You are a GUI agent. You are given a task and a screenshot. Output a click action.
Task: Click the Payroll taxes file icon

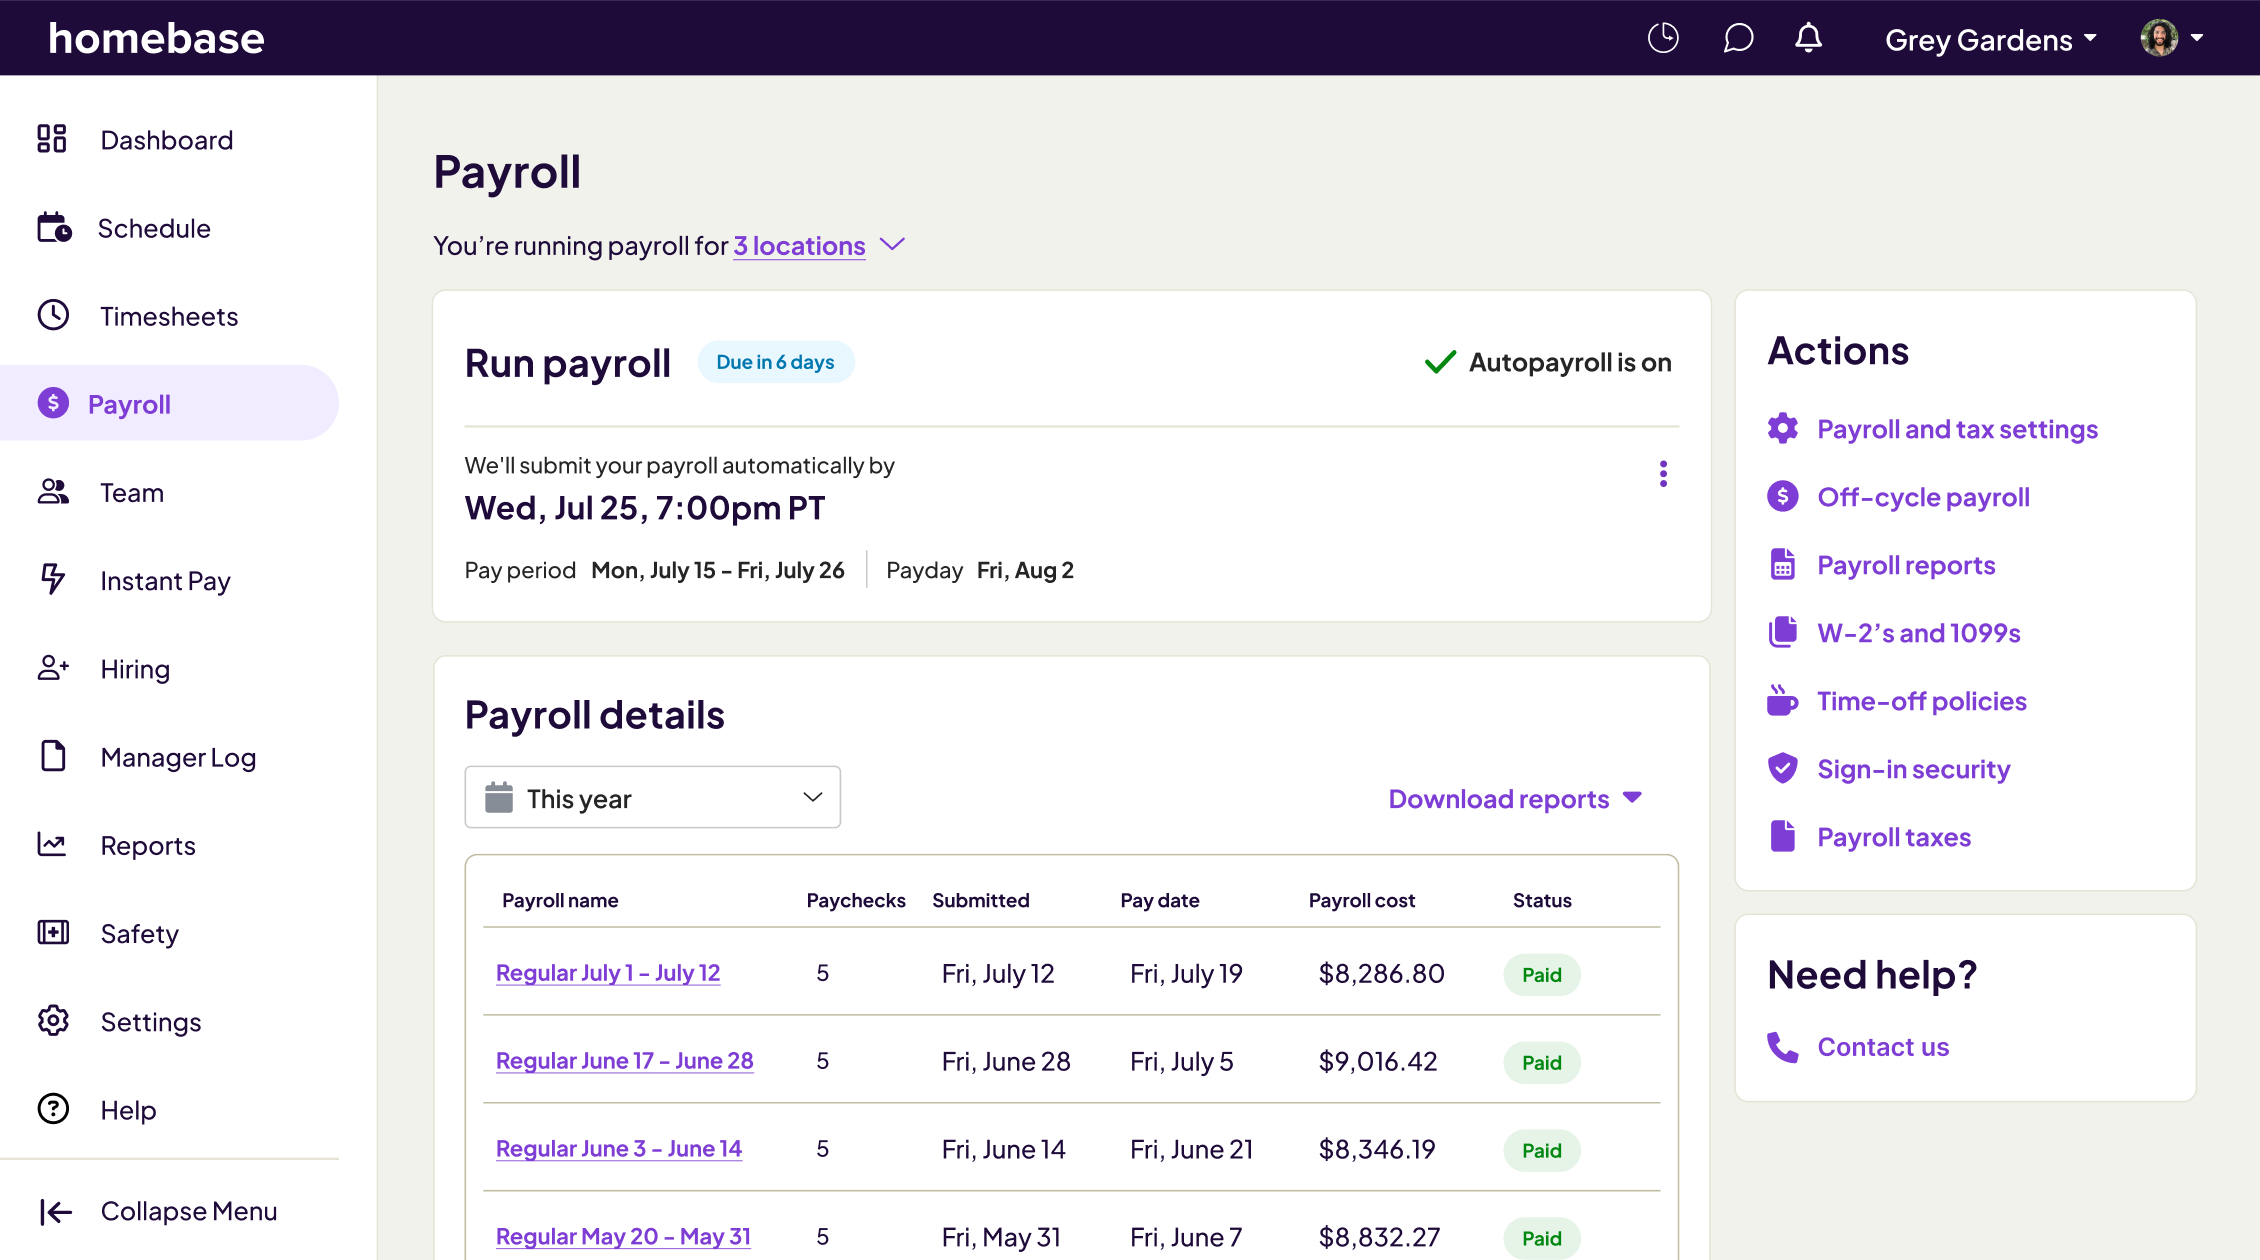(1782, 836)
